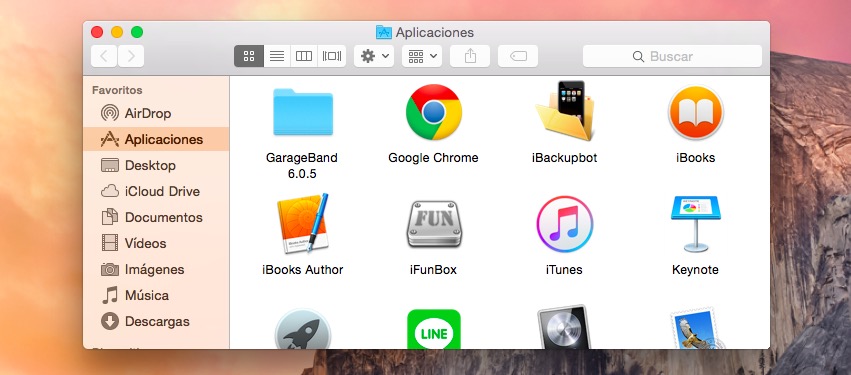Viewport: 851px width, 375px height.
Task: Select the Google Chrome app icon
Action: [434, 112]
